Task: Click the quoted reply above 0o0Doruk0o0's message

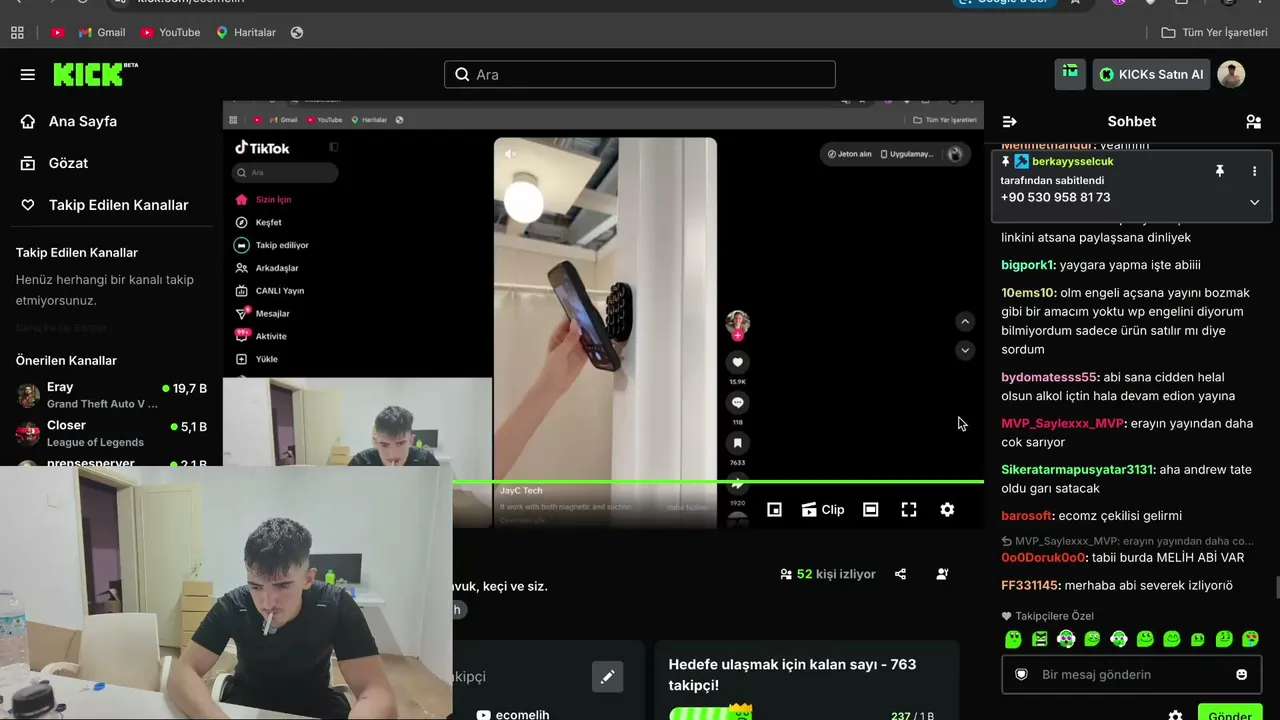Action: tap(1128, 541)
